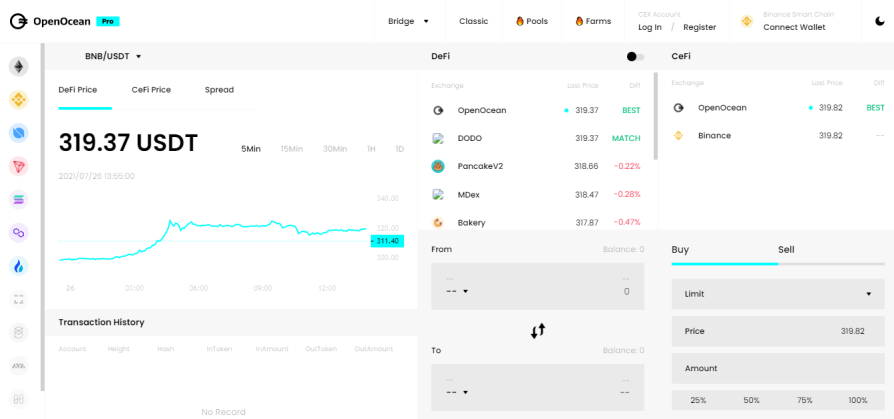894x419 pixels.
Task: Swap From and To tokens arrows icon
Action: pyautogui.click(x=538, y=331)
